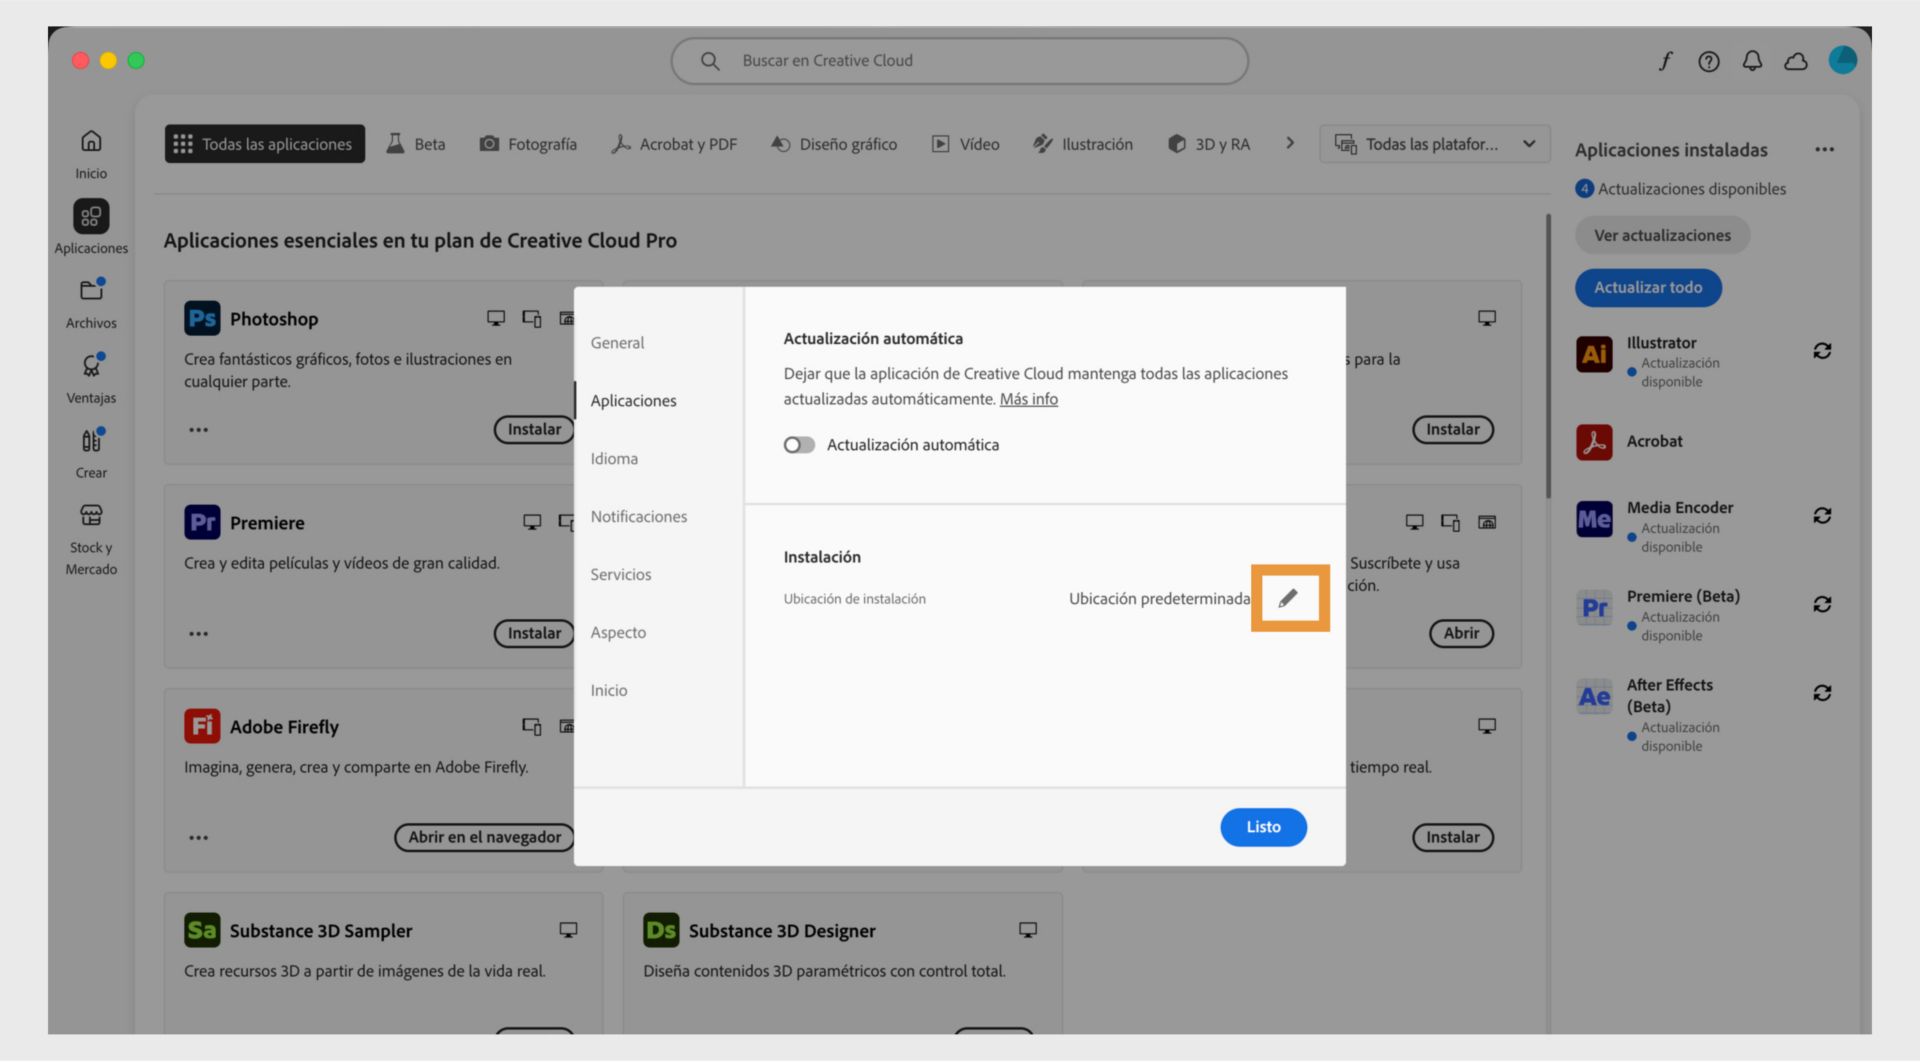Update Illustrator with its refresh icon

(x=1822, y=351)
